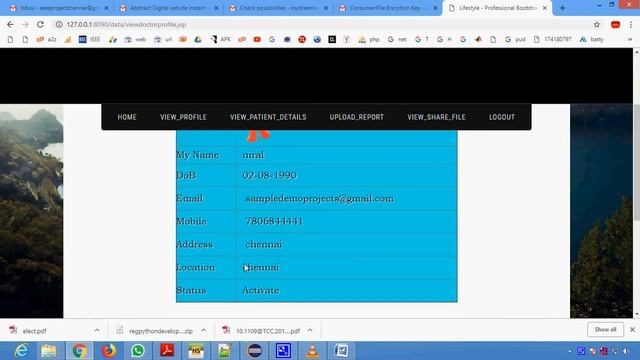Open WhatsApp from the taskbar

click(138, 351)
